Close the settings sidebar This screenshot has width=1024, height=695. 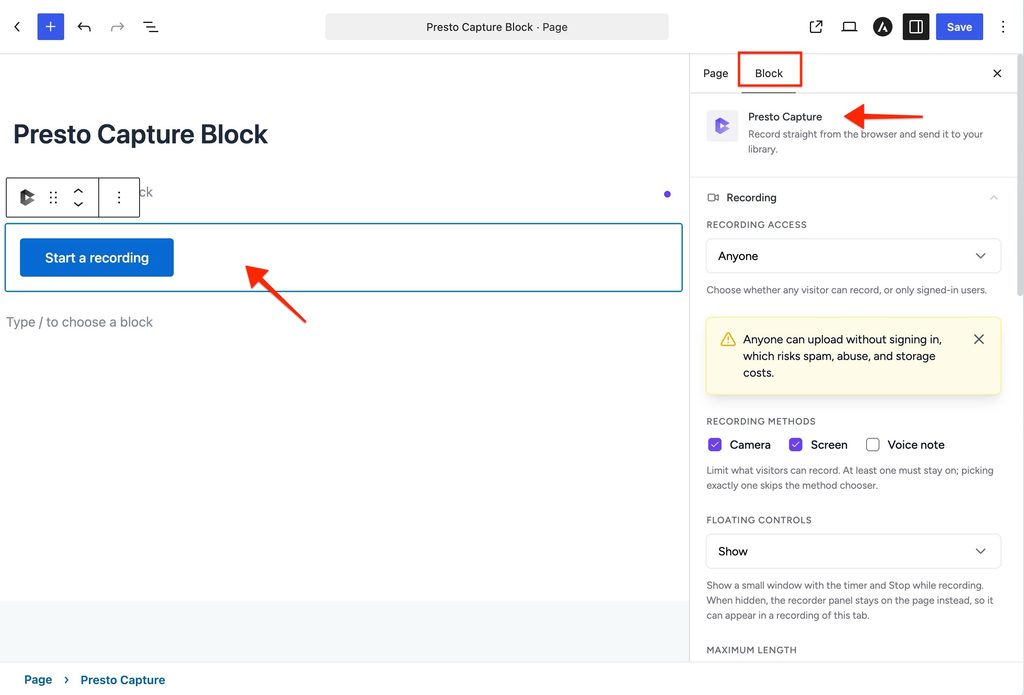997,73
